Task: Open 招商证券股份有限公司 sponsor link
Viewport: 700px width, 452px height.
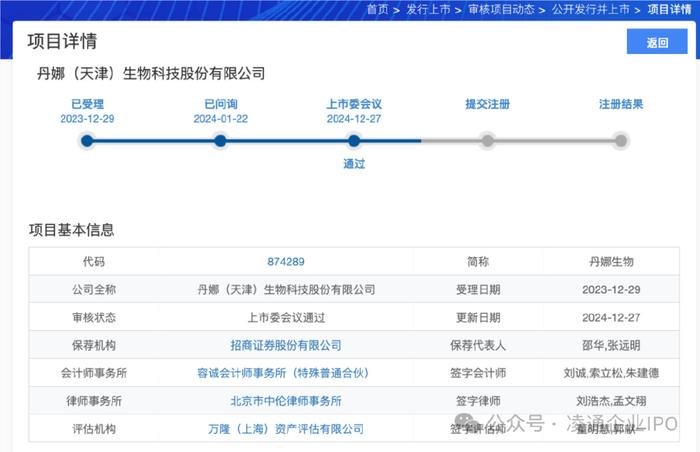Action: (x=286, y=345)
